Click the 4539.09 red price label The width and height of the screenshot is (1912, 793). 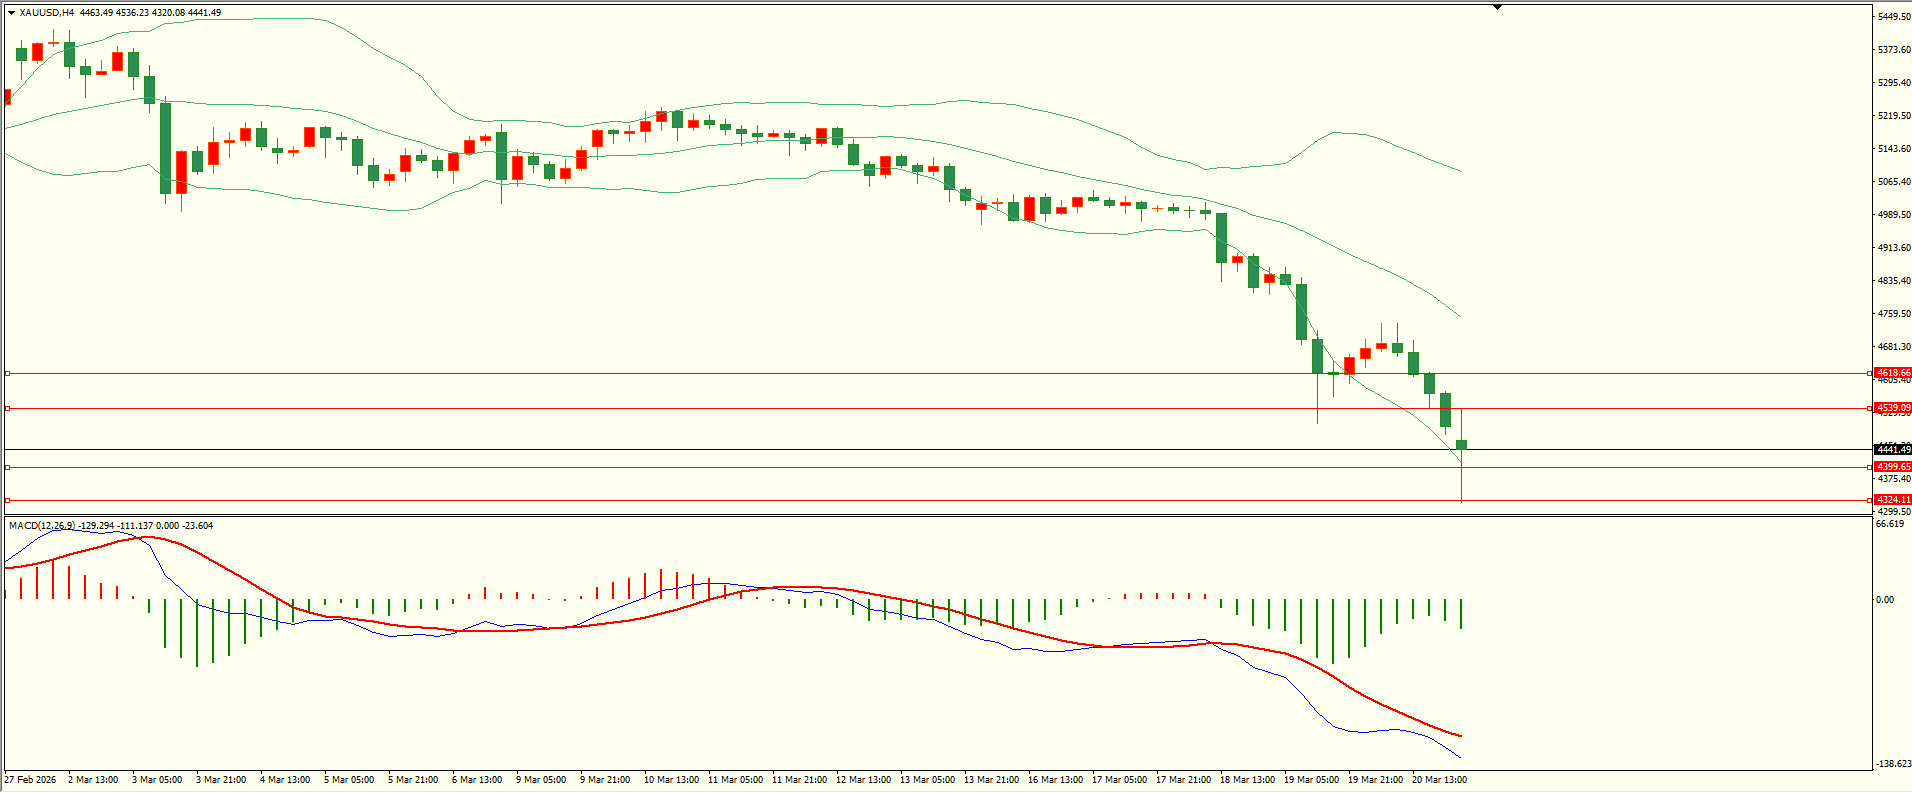(x=1892, y=408)
